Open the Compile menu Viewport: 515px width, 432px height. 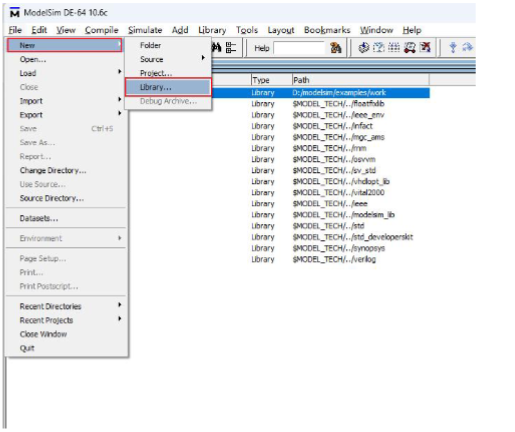point(102,30)
